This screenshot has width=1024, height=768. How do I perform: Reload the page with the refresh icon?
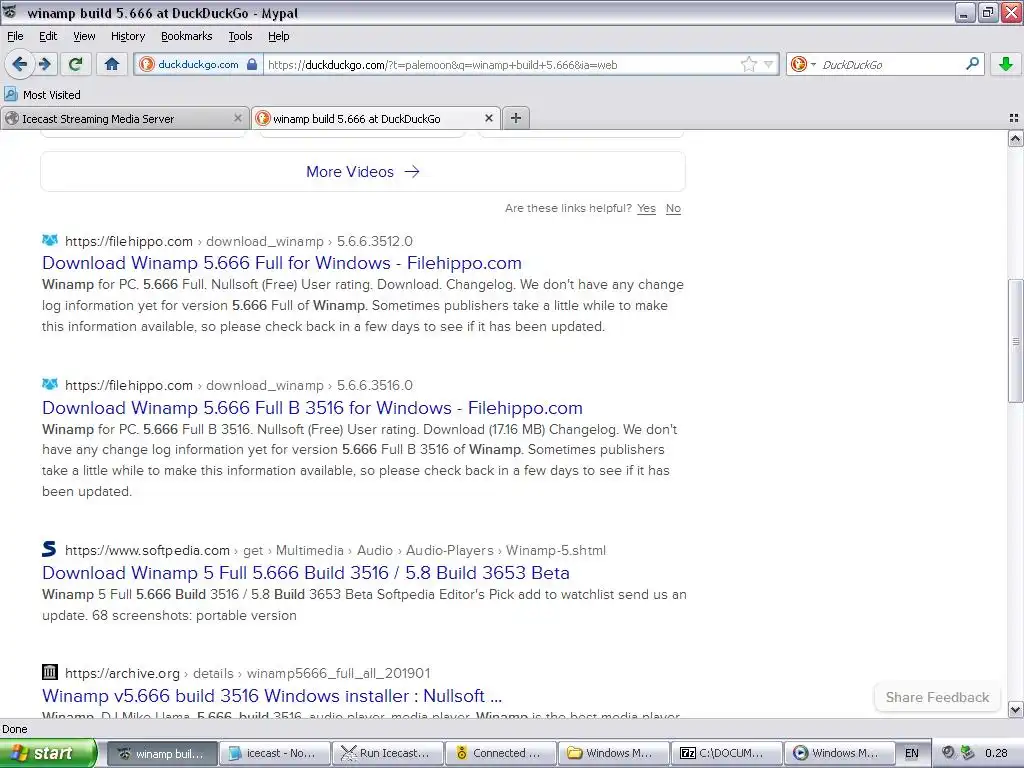point(76,64)
